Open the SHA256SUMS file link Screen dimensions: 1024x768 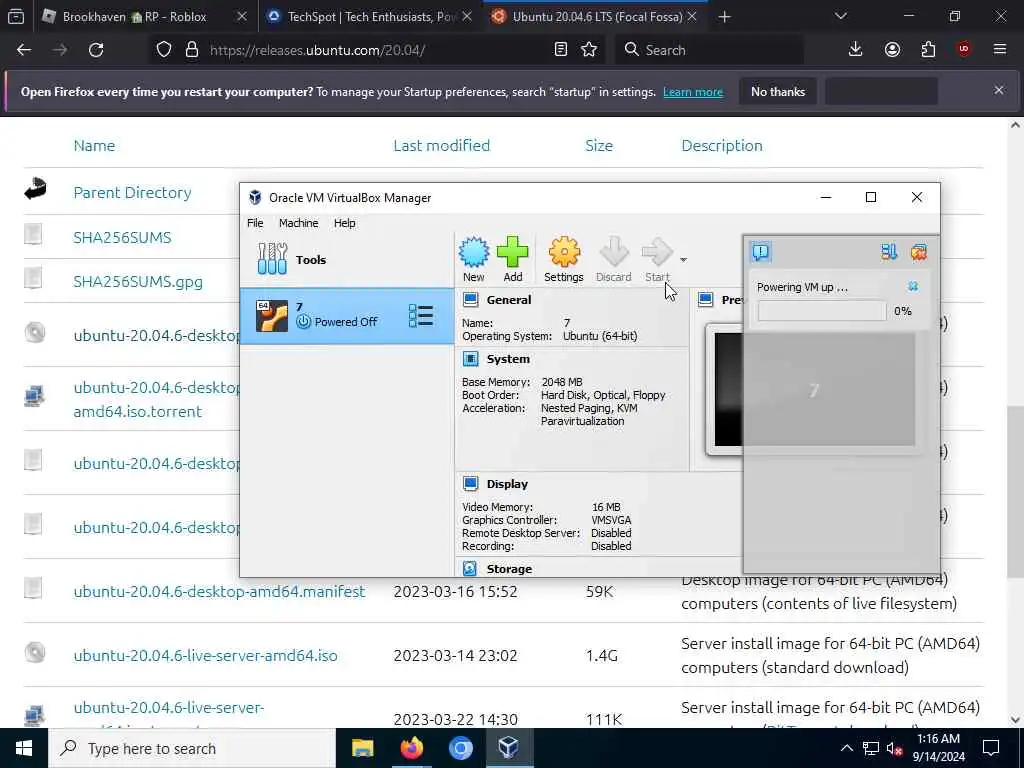122,237
